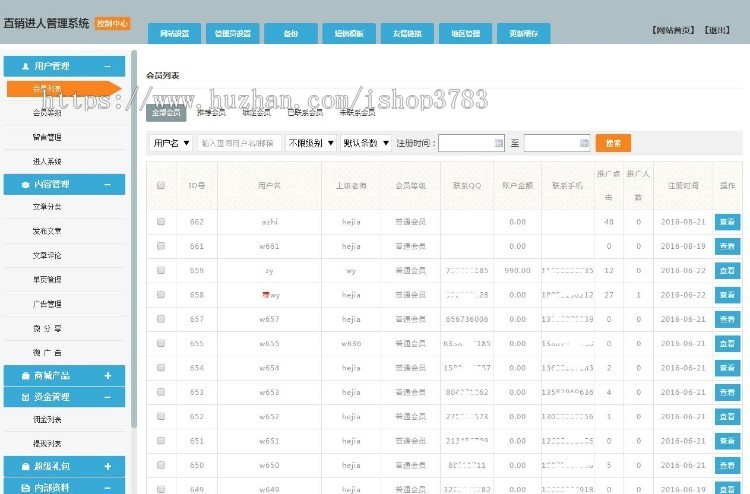Click the bag icon beside 超级礼包
Viewport: 750px width, 494px height.
pyautogui.click(x=26, y=466)
